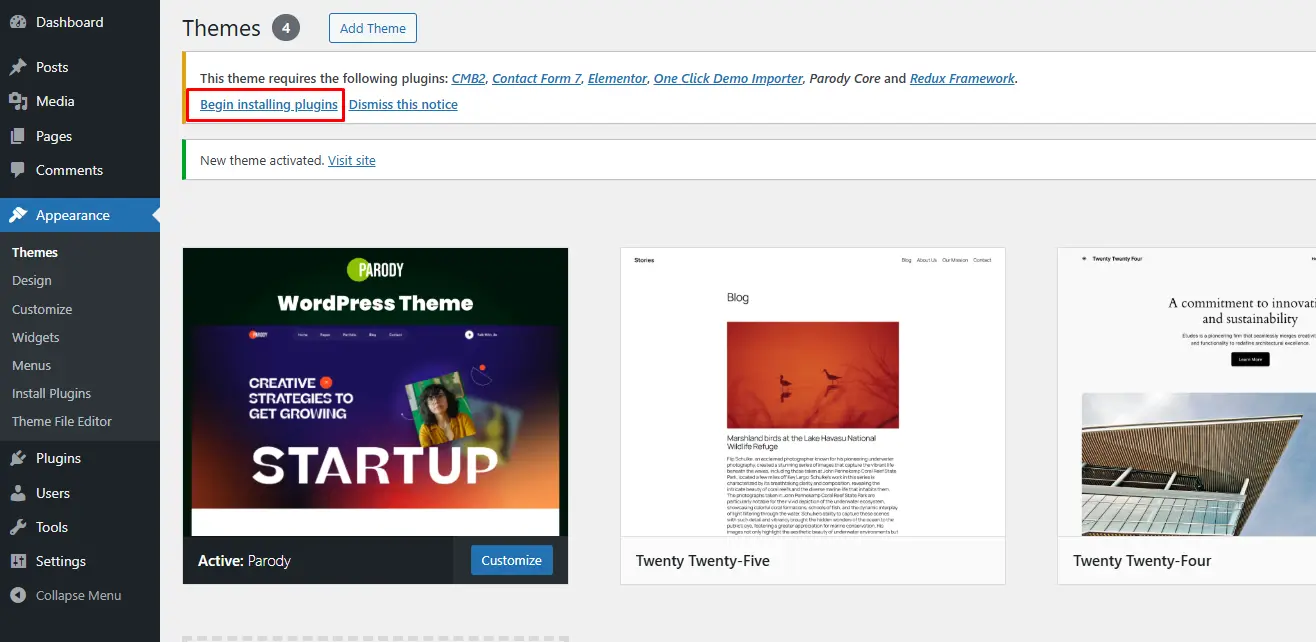
Task: Click the Twenty Twenty-Five theme name
Action: click(x=703, y=561)
